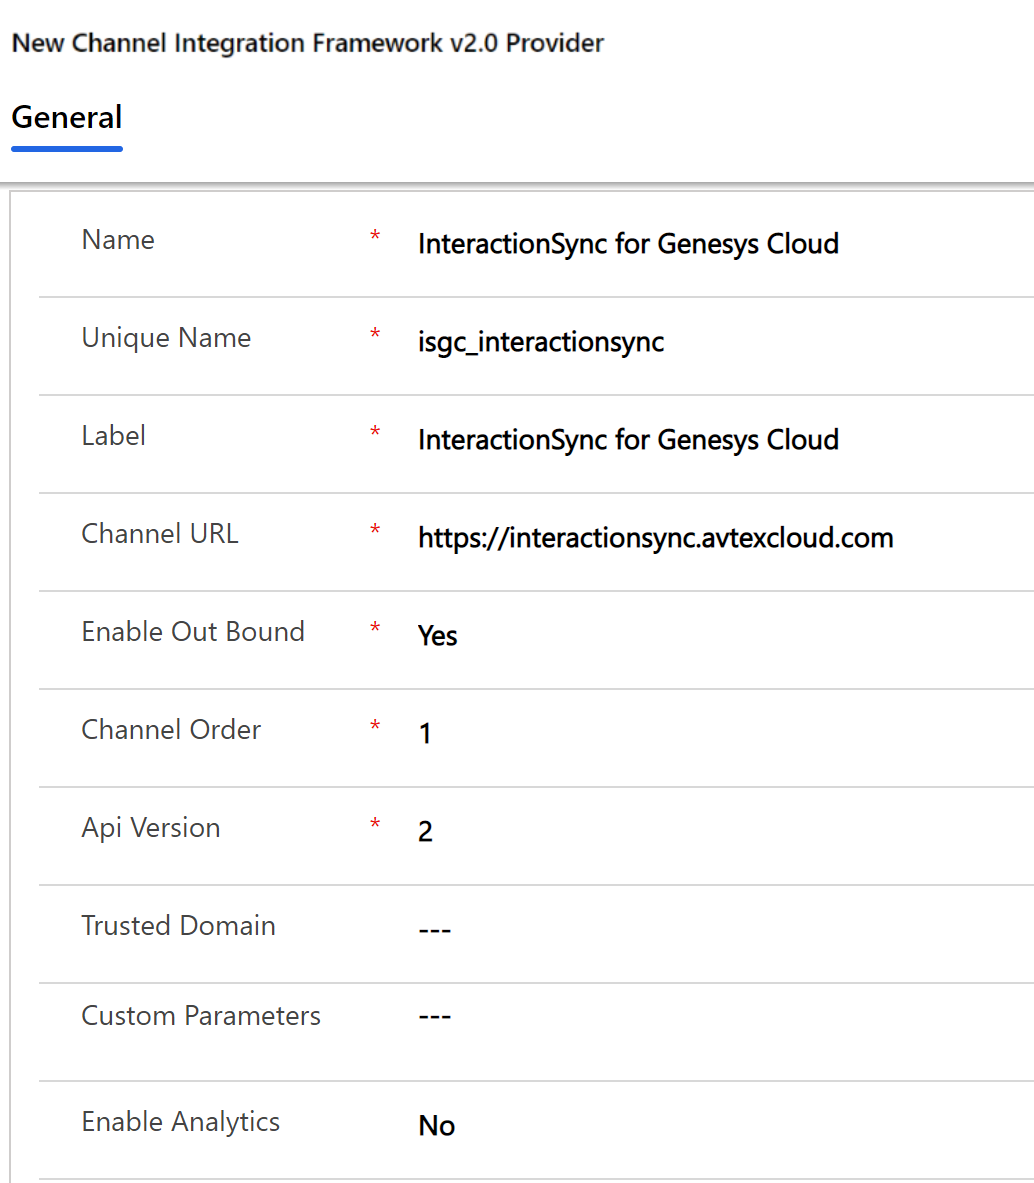Viewport: 1034px width, 1183px height.
Task: Edit the Api Version value 2
Action: pos(425,831)
